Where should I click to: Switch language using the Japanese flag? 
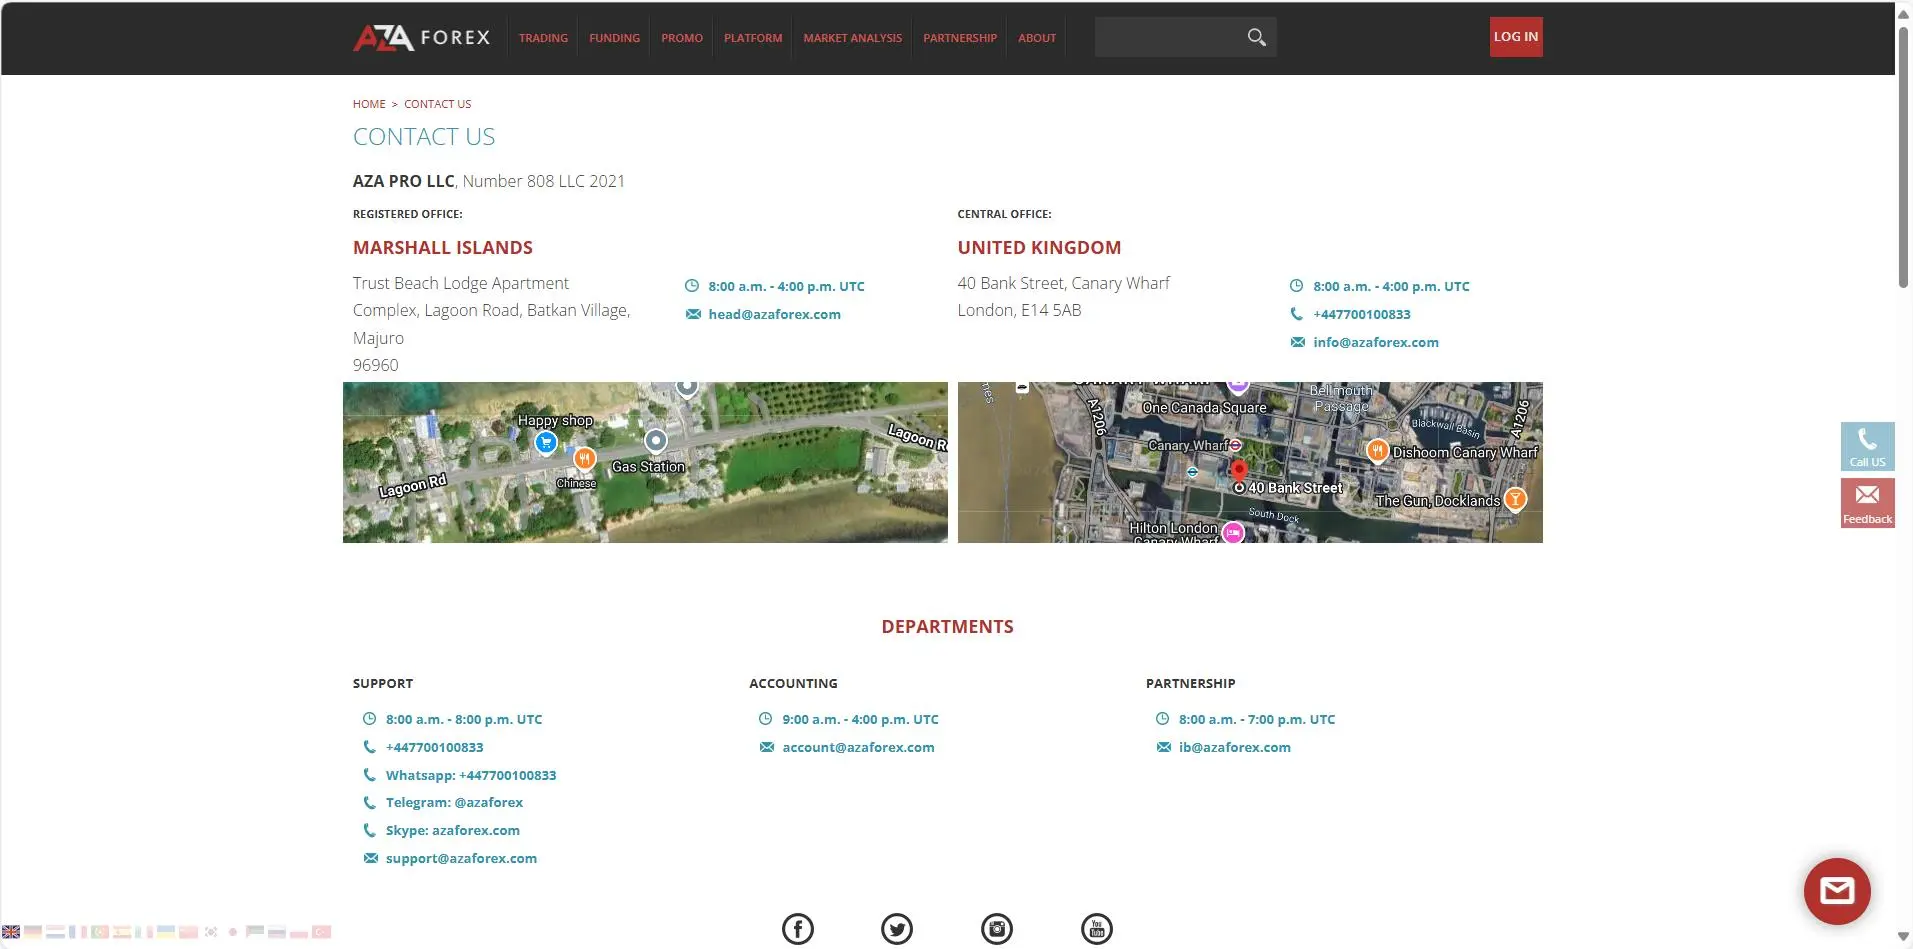coord(233,932)
